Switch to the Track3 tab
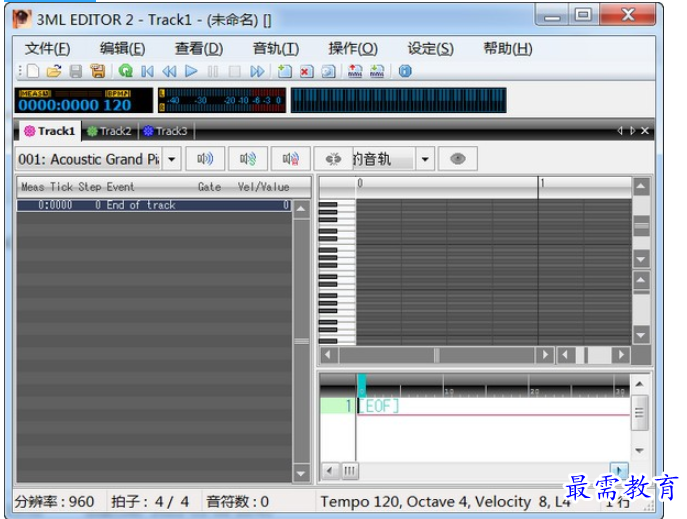This screenshot has width=687, height=519. click(x=166, y=131)
